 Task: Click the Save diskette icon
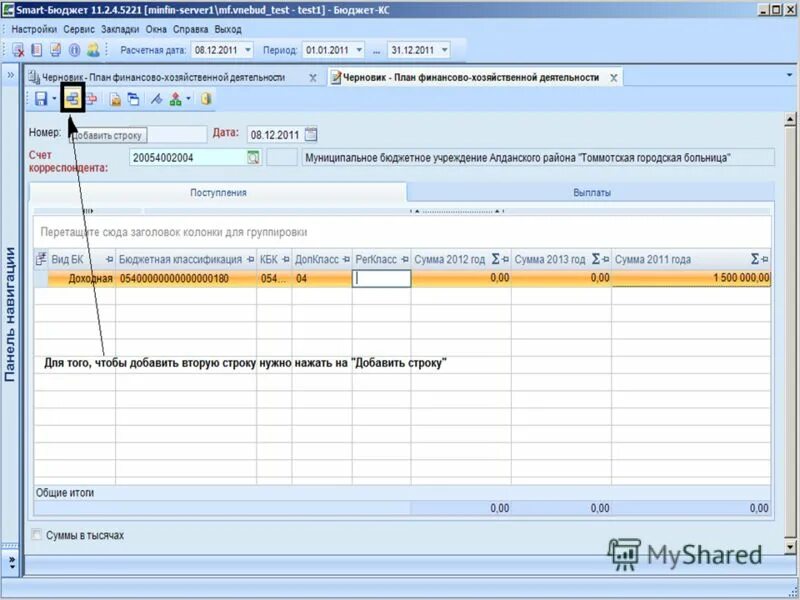click(x=41, y=98)
